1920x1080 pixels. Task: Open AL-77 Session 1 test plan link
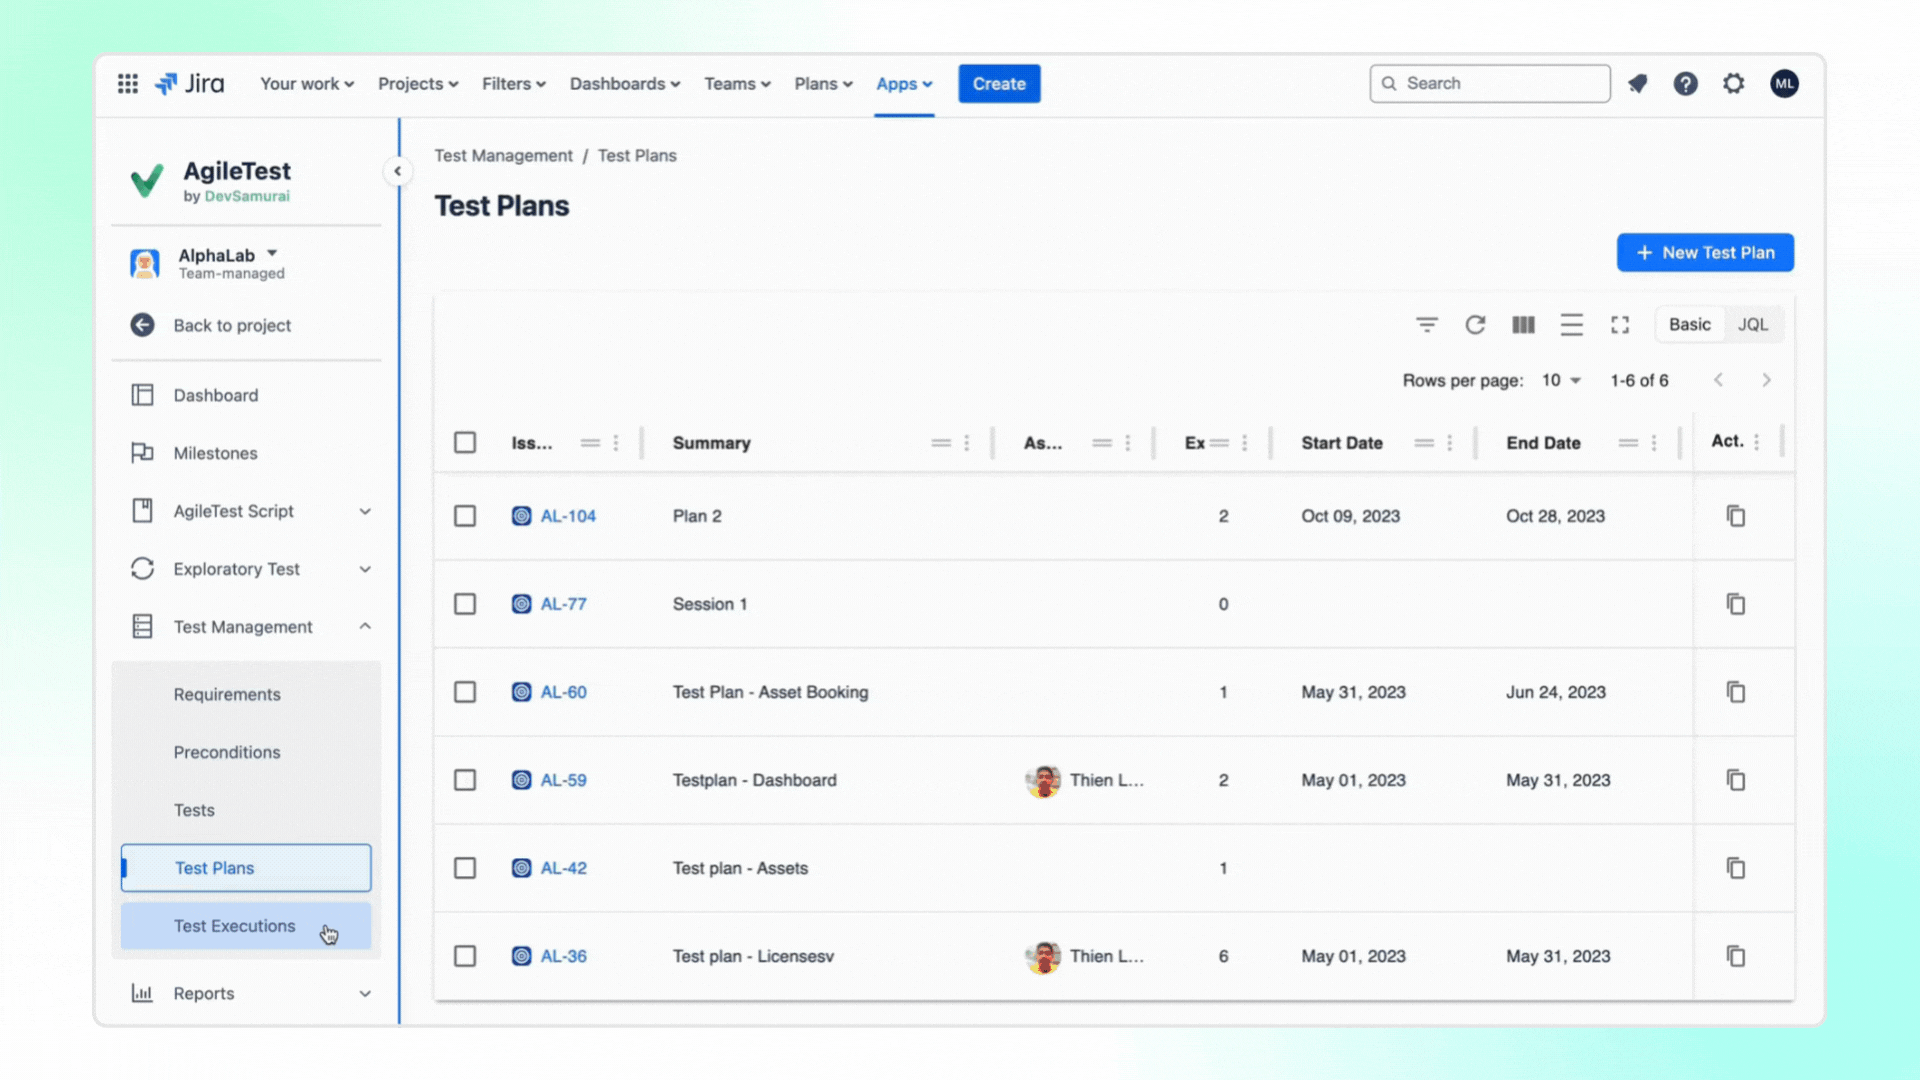point(563,603)
